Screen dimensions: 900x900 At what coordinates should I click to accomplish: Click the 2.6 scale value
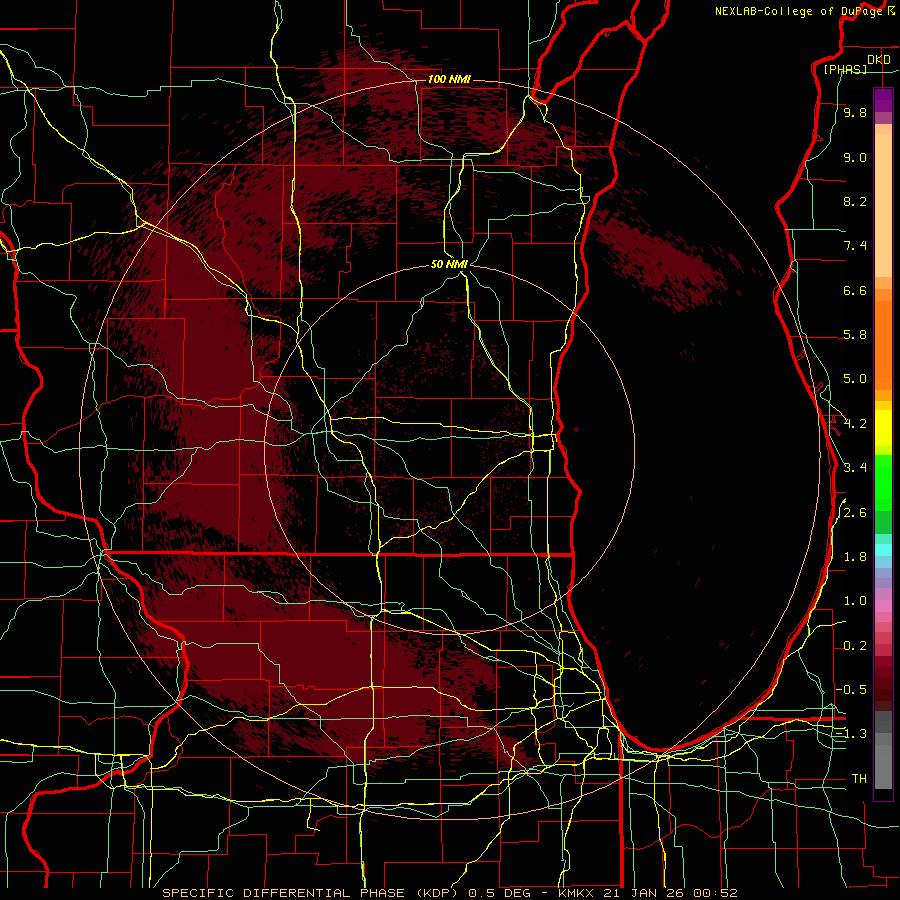coord(855,513)
